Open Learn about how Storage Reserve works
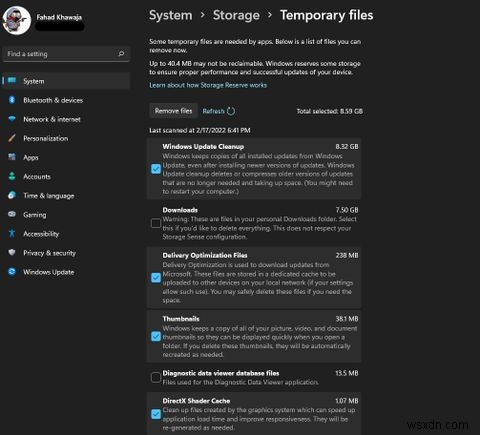 click(208, 85)
